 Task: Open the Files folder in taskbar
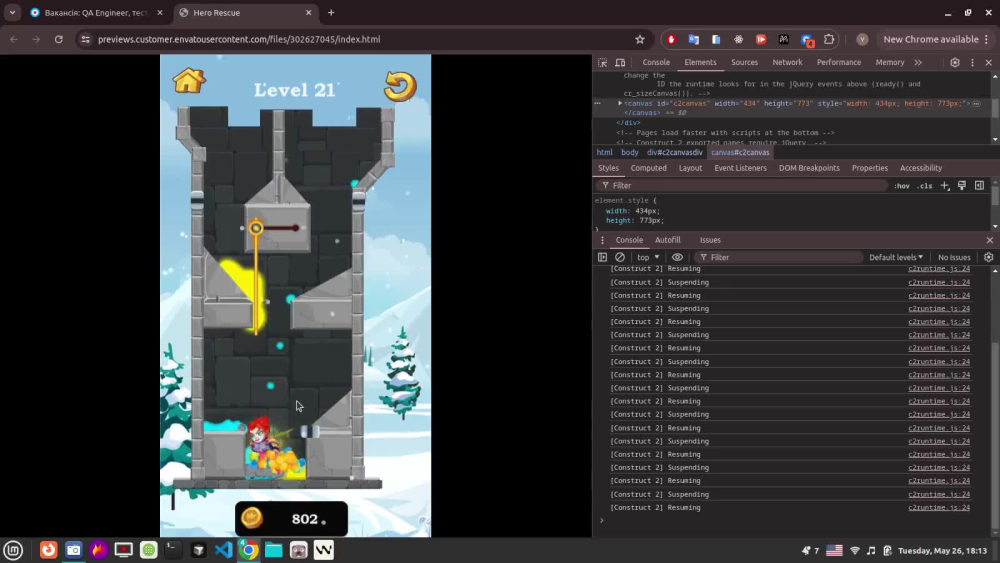(x=274, y=550)
